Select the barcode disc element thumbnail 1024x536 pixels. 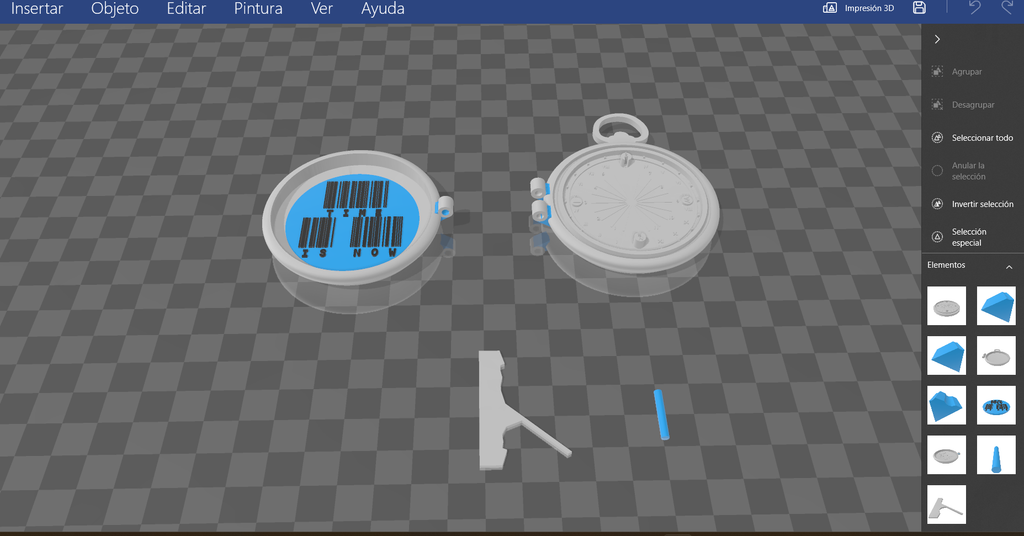click(996, 405)
